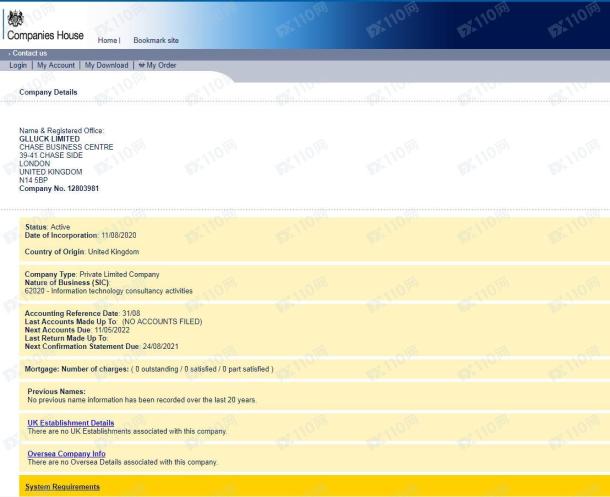
Task: Click the Companies House title text
Action: tap(46, 35)
